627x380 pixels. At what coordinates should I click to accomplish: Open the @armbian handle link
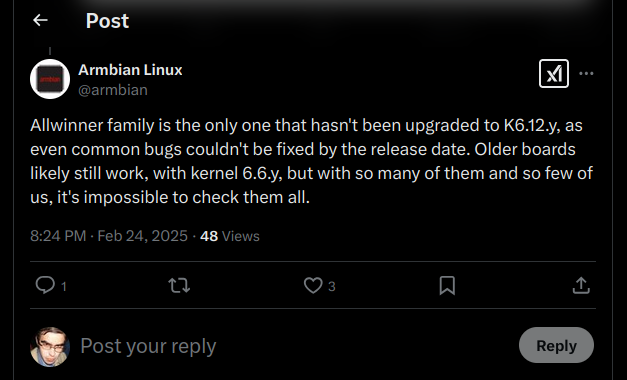(113, 90)
